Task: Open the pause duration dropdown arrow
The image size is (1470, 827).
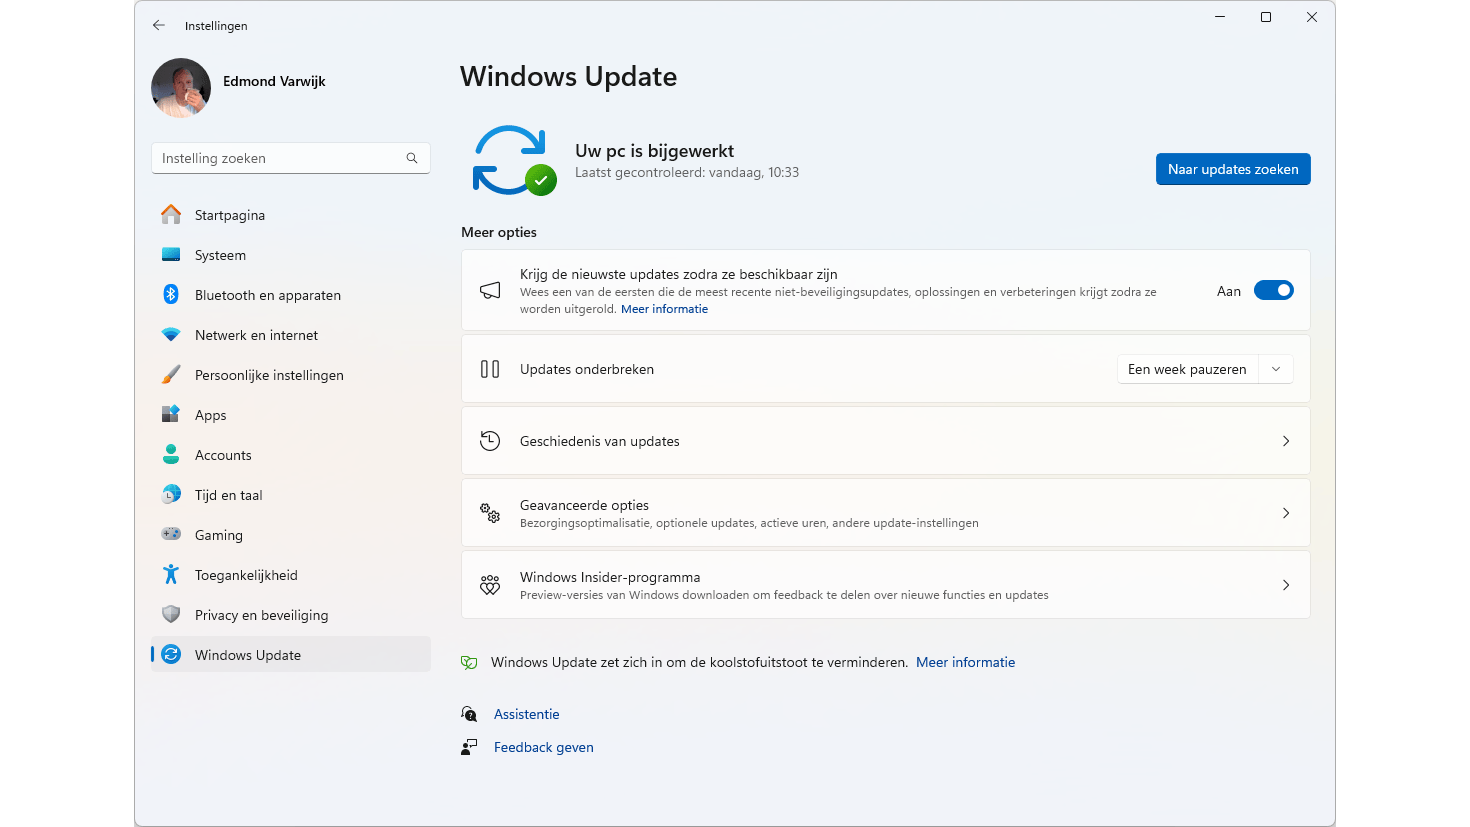Action: 1276,369
